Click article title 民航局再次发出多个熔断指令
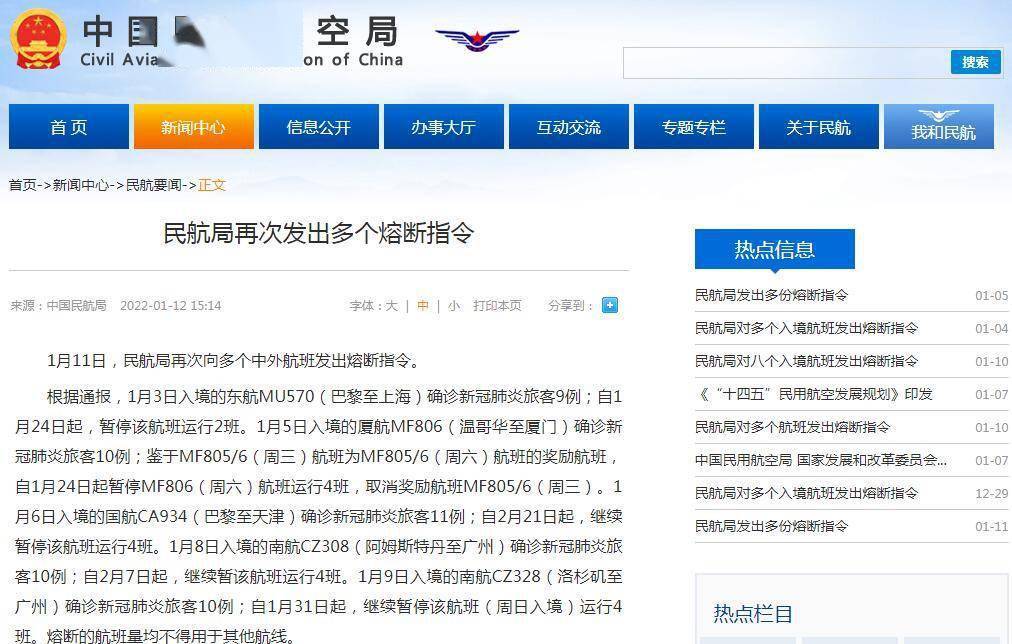This screenshot has width=1012, height=644. coord(319,234)
